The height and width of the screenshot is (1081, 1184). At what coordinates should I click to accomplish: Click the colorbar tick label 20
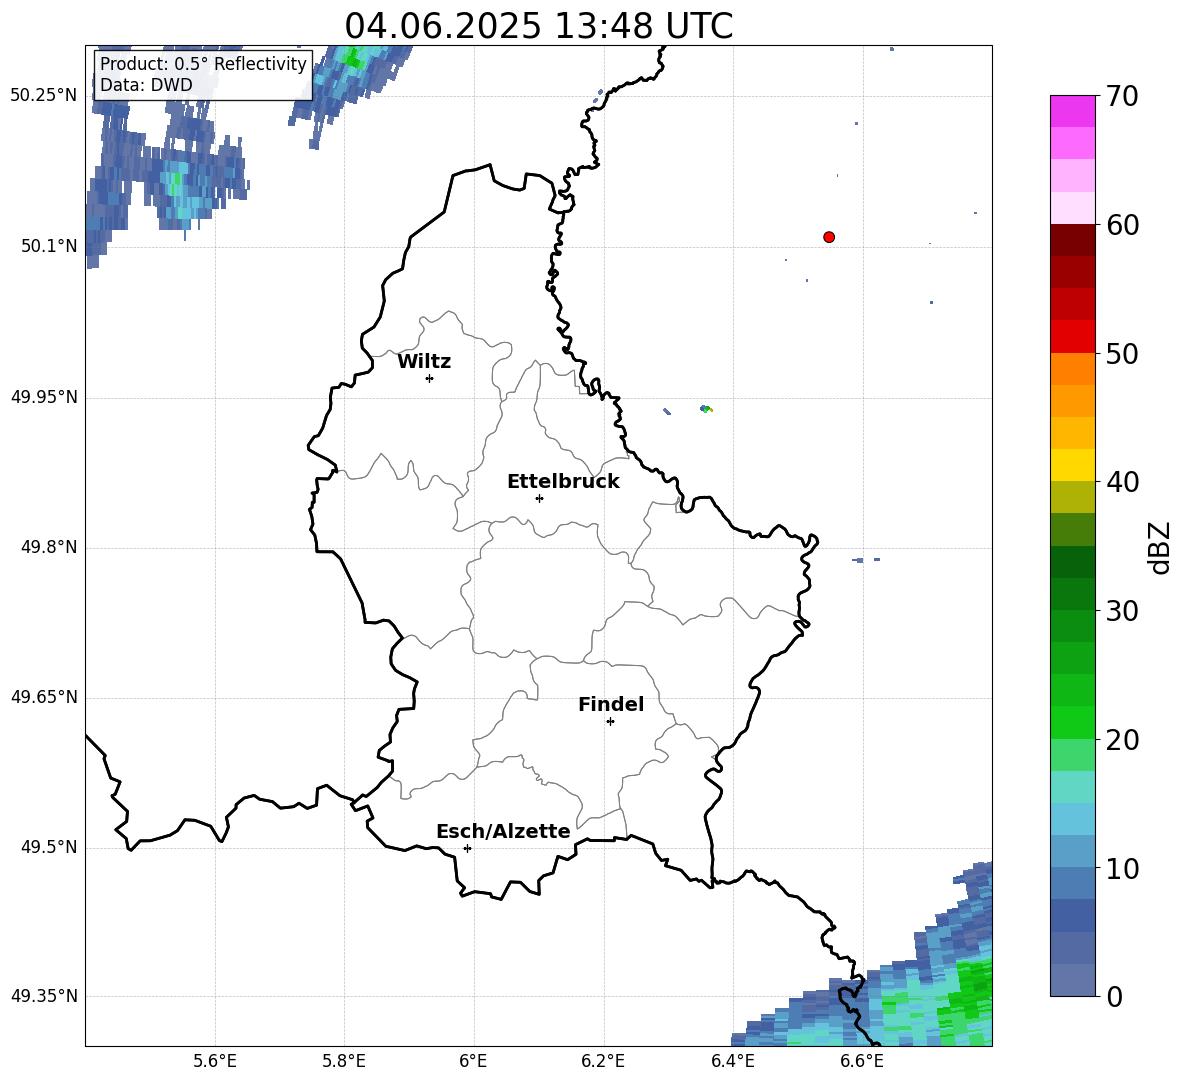tap(1122, 740)
